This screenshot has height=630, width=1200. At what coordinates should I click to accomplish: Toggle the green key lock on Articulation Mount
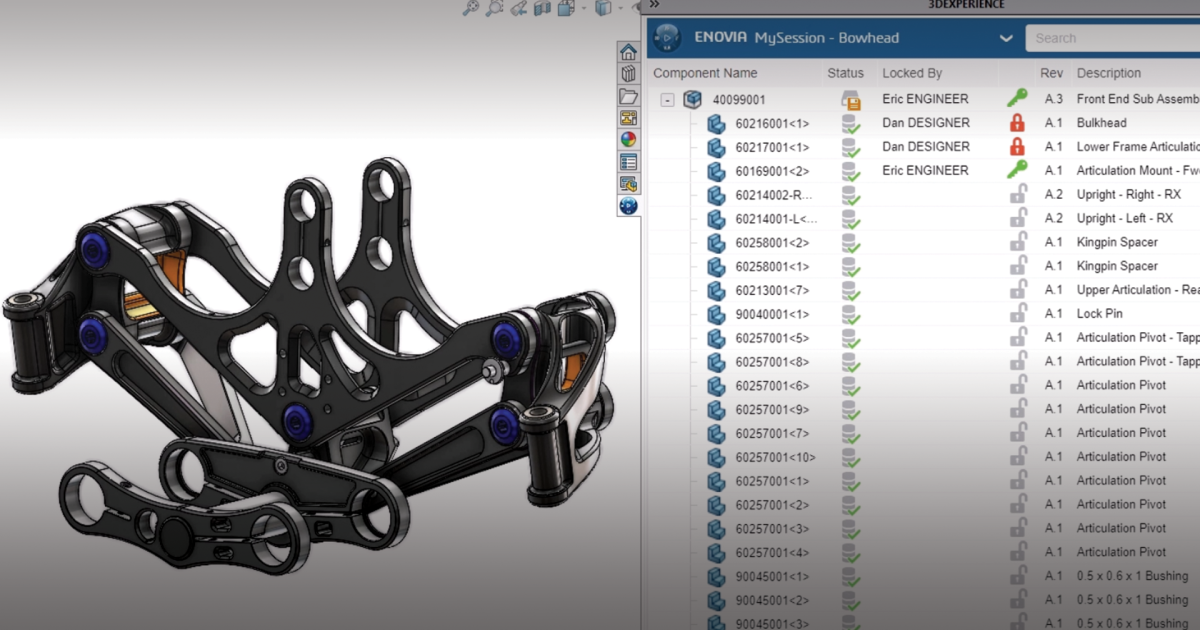tap(1017, 170)
